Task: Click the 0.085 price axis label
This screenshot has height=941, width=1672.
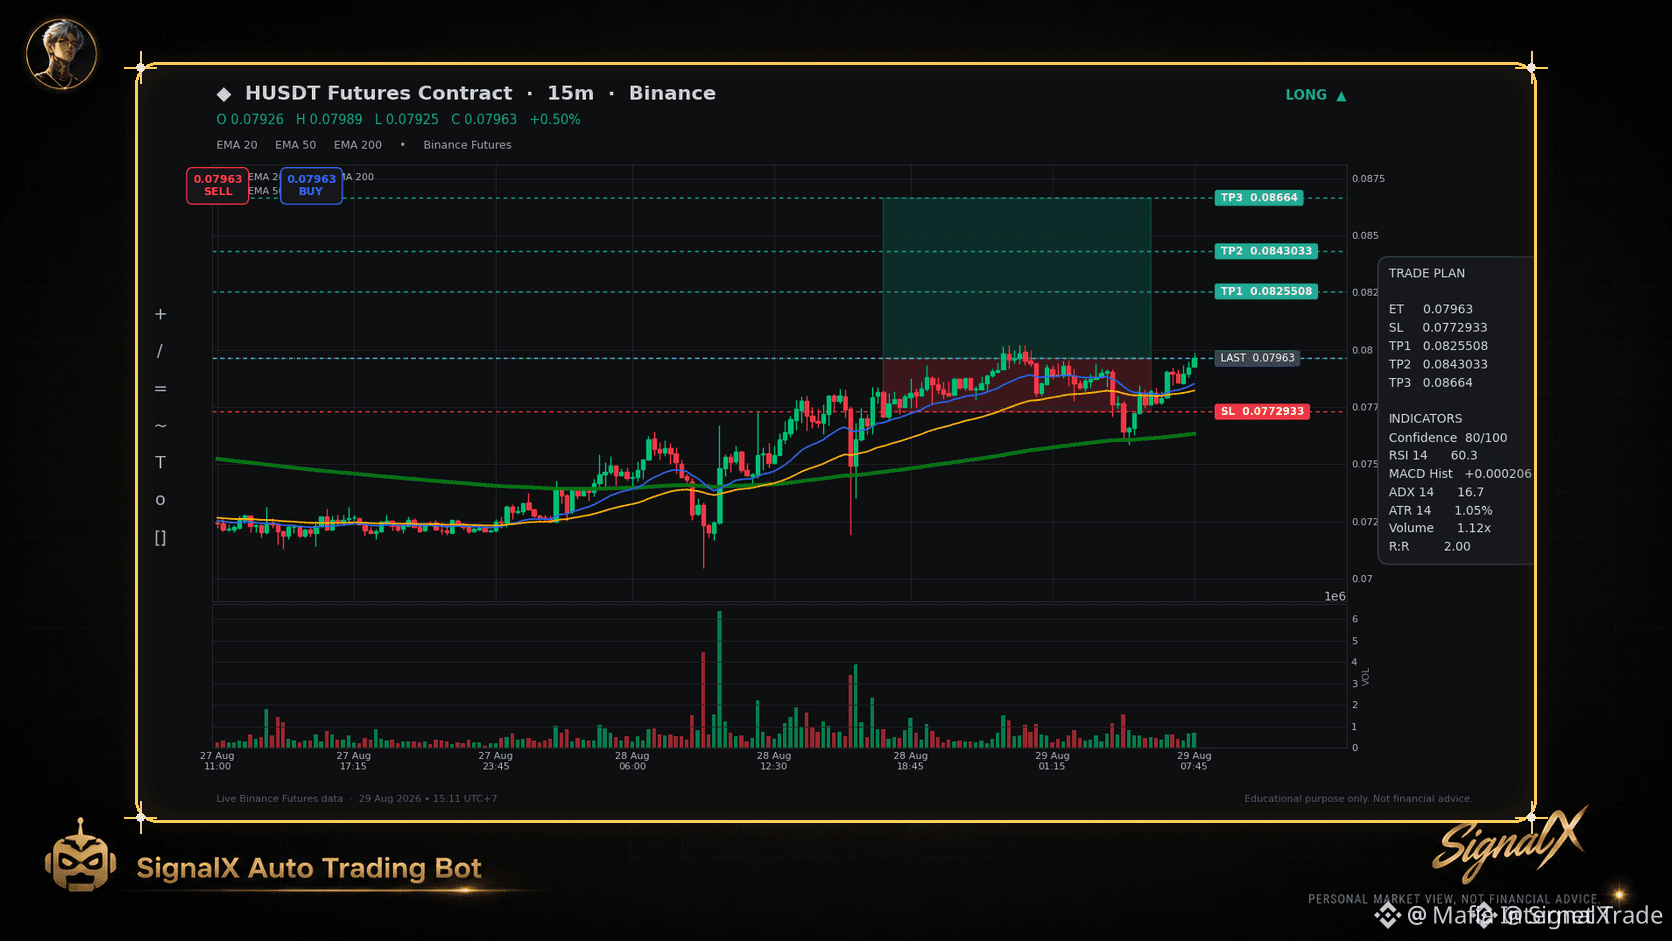Action: point(1365,235)
